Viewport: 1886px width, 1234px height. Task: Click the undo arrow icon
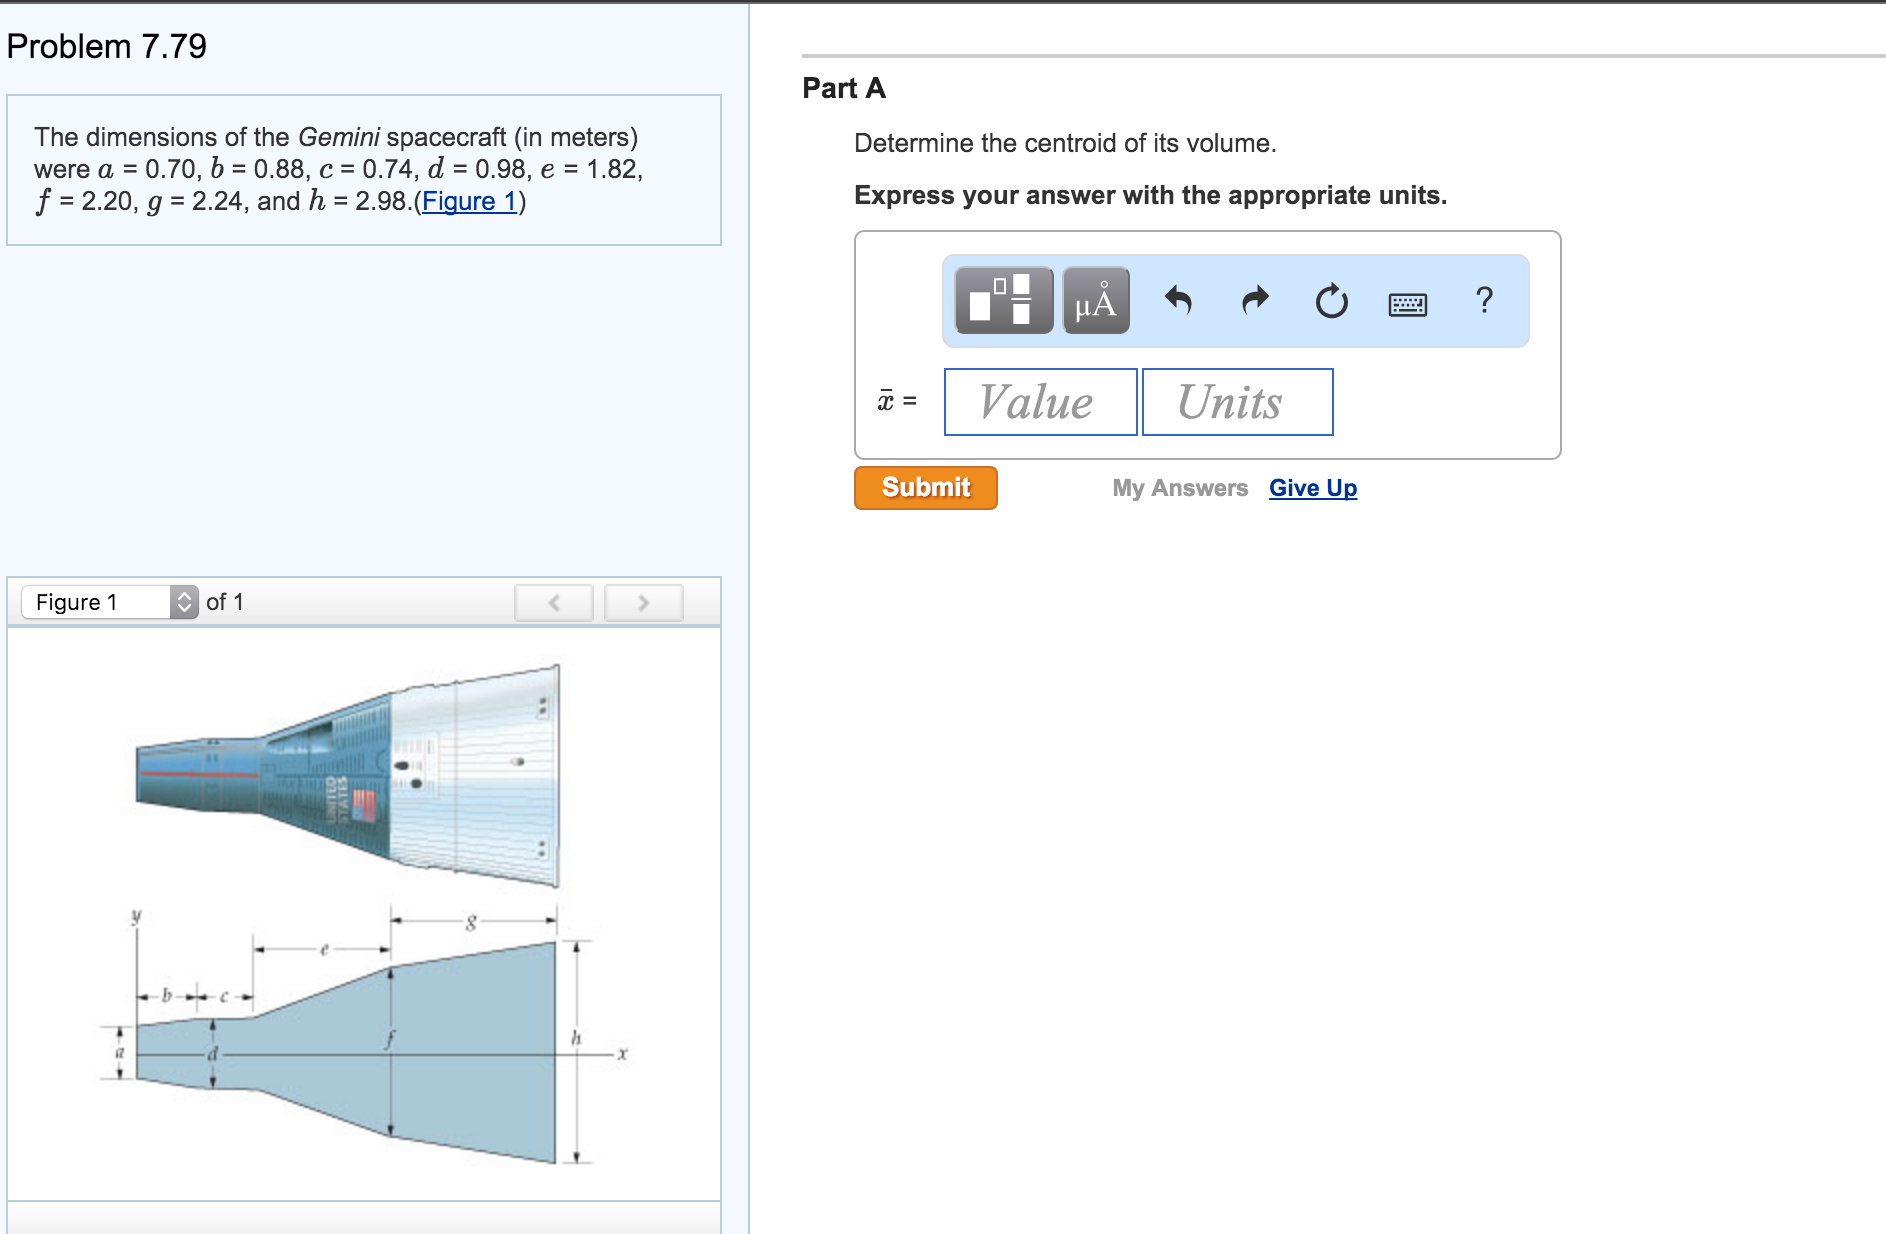point(1179,300)
